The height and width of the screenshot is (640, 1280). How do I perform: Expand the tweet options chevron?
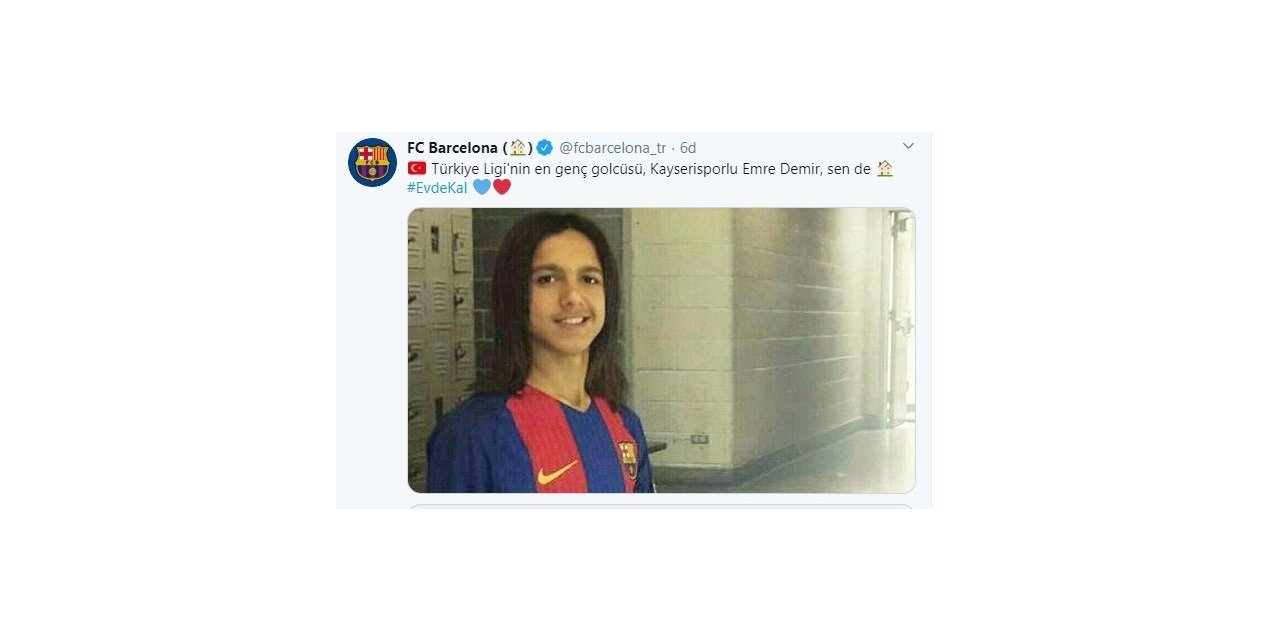tap(908, 146)
